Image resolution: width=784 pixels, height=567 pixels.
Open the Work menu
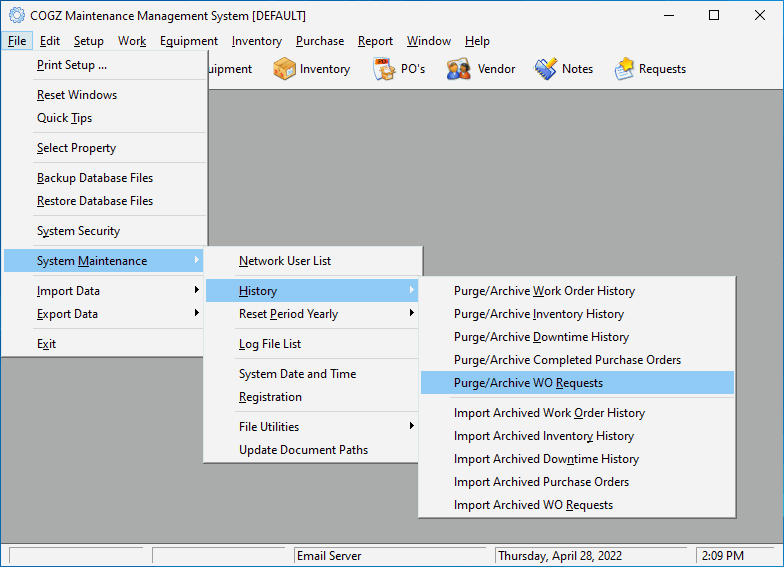tap(132, 41)
